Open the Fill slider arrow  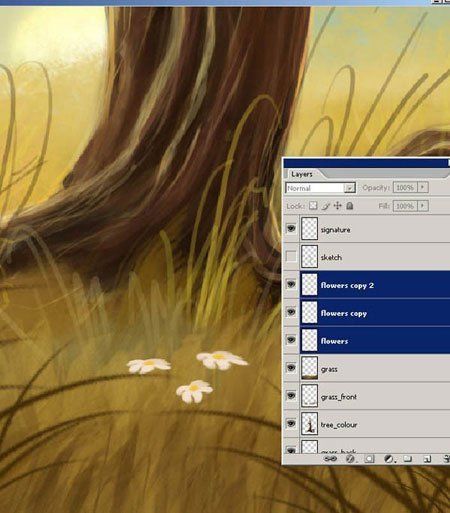click(423, 206)
